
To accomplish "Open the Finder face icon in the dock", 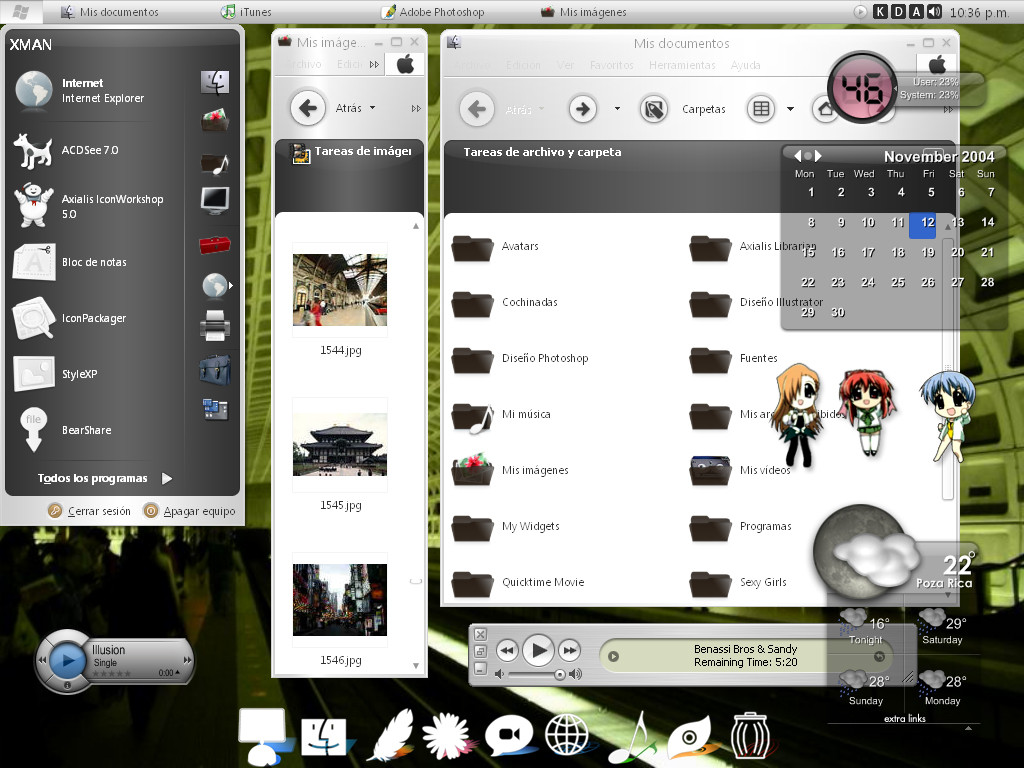I will [x=325, y=736].
